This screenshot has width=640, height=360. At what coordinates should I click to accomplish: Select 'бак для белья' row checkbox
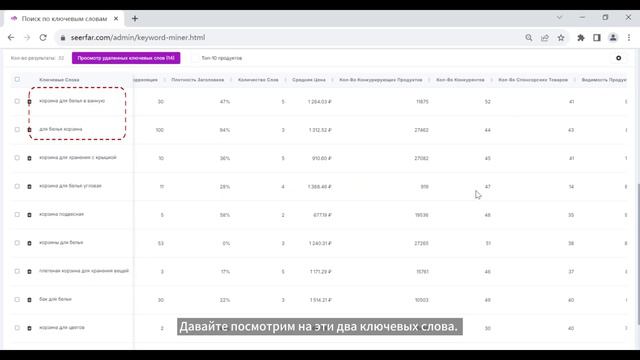(x=17, y=300)
